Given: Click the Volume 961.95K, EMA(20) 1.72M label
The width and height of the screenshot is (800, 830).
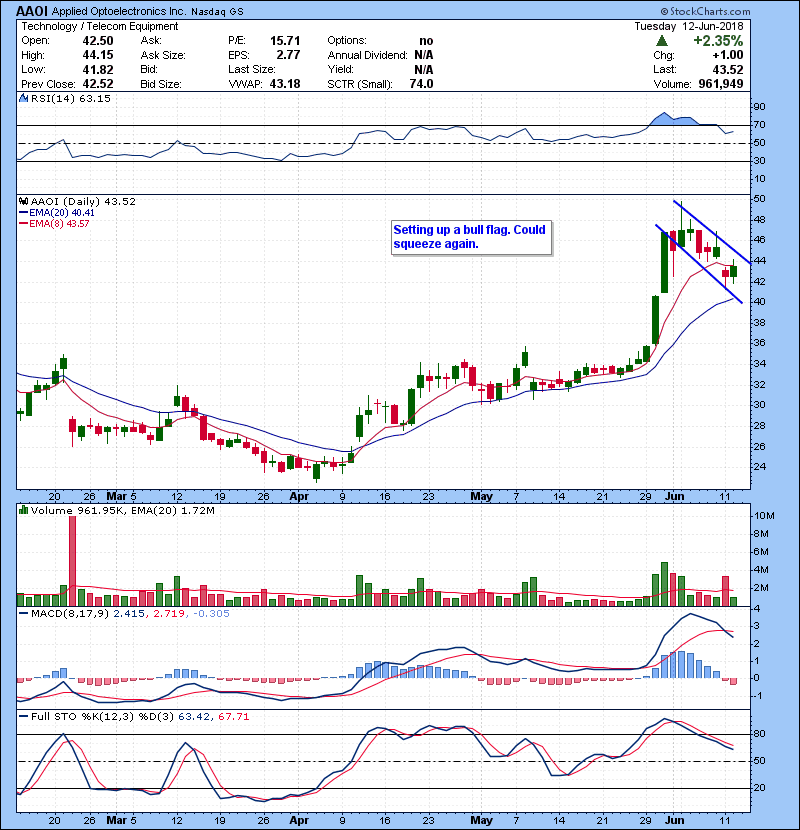Looking at the screenshot, I should pos(123,511).
